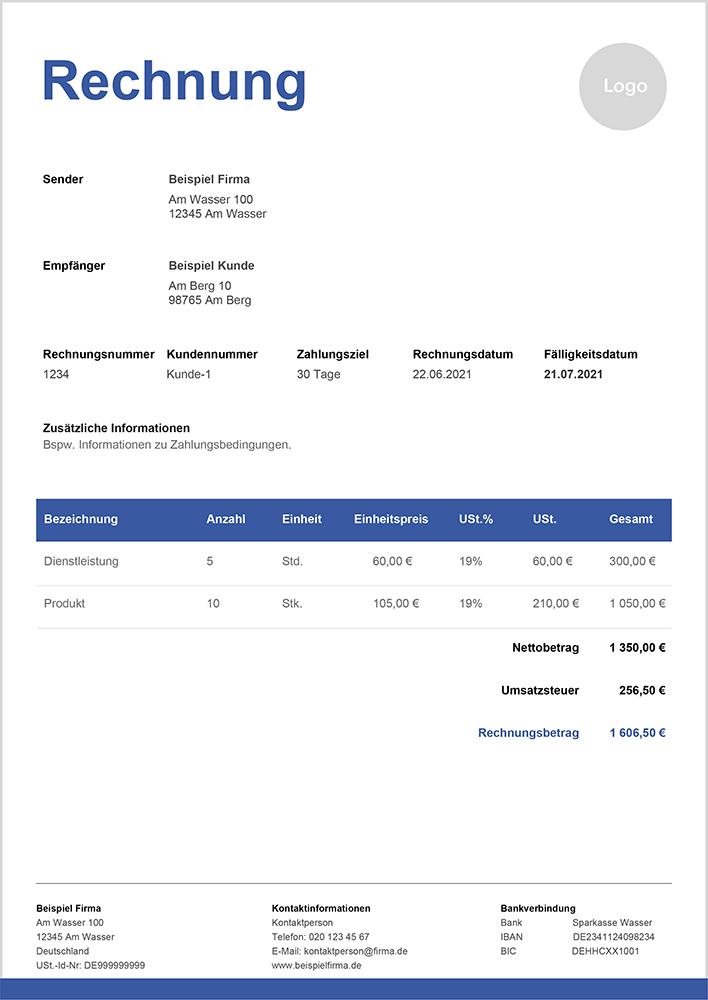708x1000 pixels.
Task: Click the Einheitspreis column header
Action: (391, 519)
